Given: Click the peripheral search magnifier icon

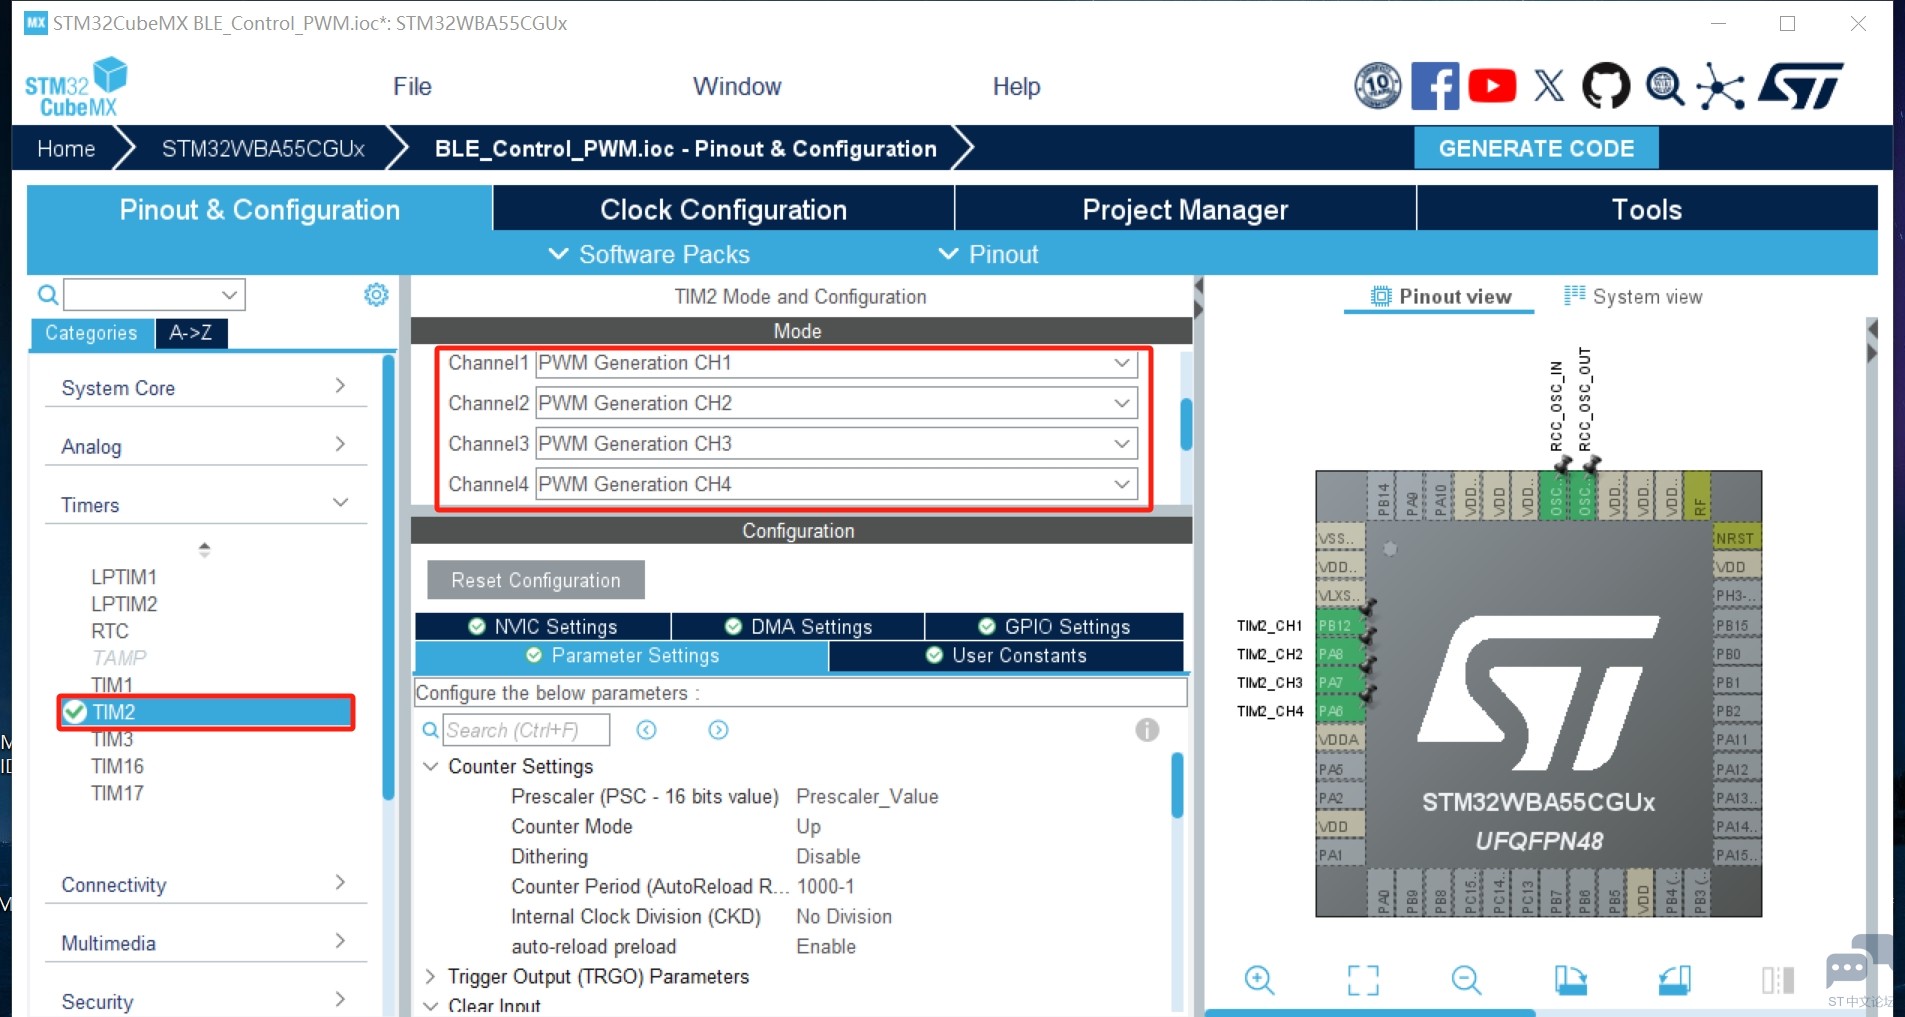Looking at the screenshot, I should click(x=47, y=295).
